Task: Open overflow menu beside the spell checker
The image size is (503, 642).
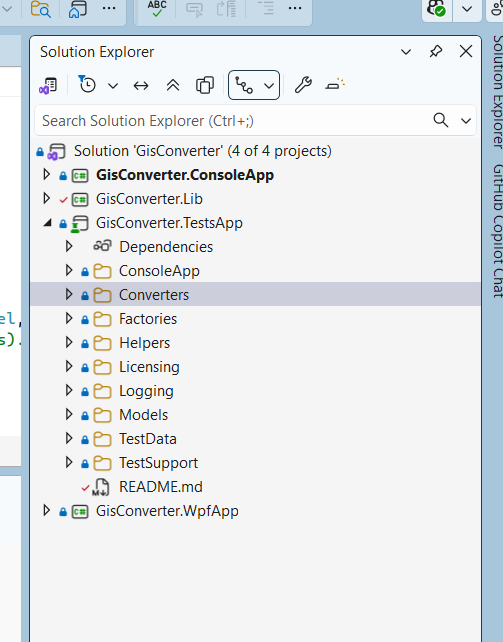Action: [x=295, y=8]
